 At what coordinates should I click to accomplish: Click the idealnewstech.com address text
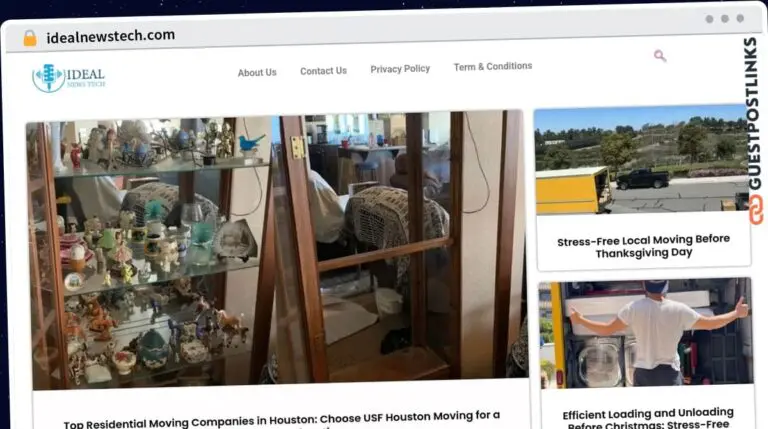[x=111, y=36]
